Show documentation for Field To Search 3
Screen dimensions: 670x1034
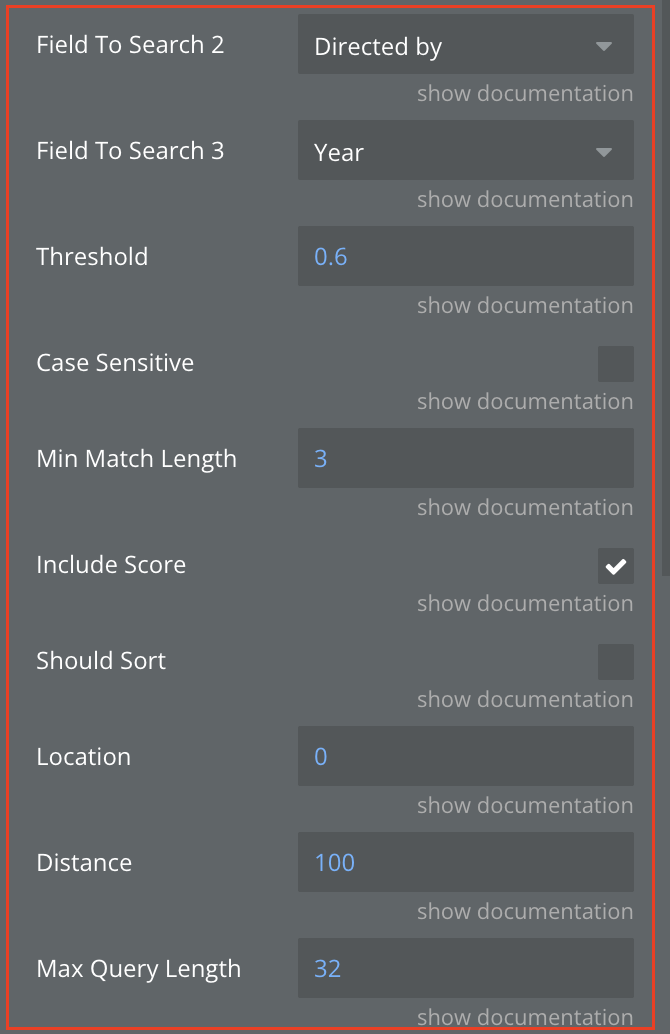tap(525, 200)
